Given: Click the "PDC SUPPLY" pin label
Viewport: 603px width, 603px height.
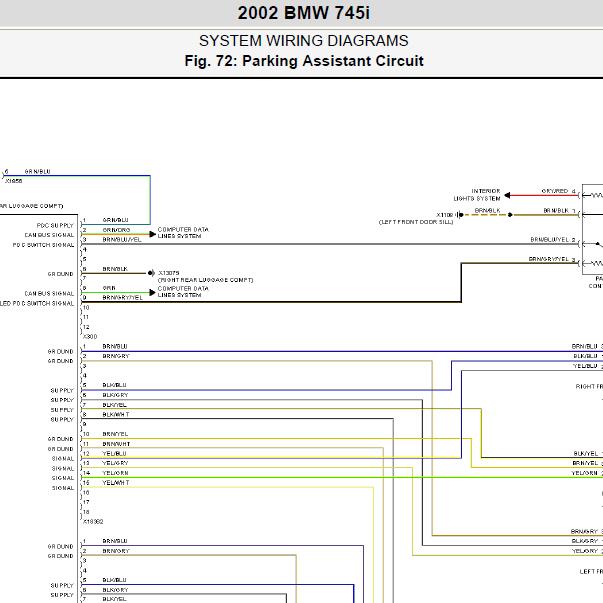Looking at the screenshot, I should tap(55, 225).
